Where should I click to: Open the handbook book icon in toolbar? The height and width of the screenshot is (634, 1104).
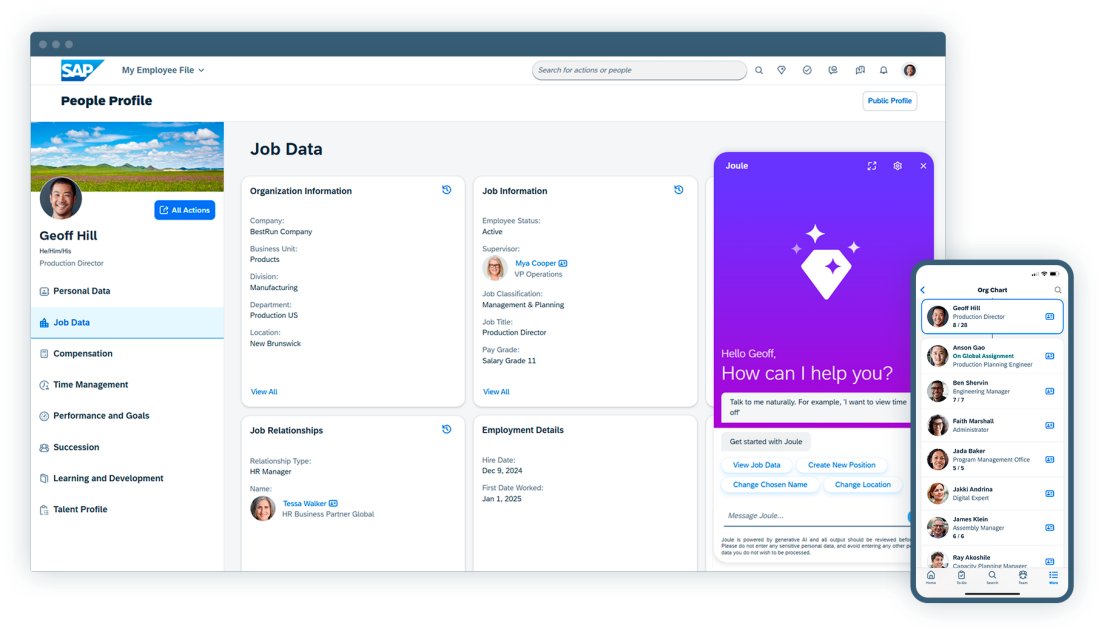[x=858, y=70]
